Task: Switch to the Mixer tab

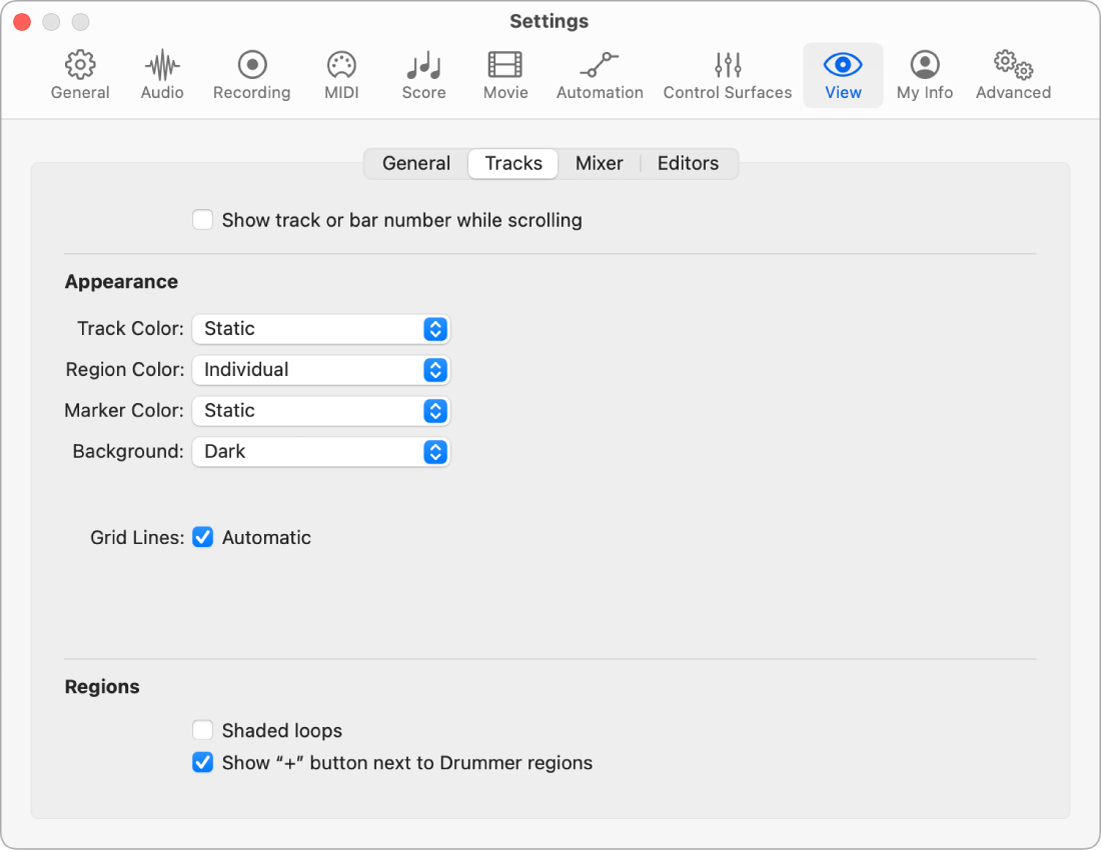Action: 599,164
